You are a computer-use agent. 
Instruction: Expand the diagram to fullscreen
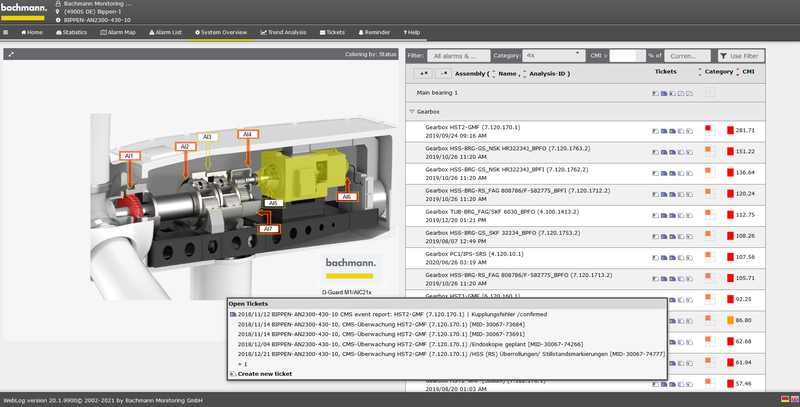coord(9,54)
